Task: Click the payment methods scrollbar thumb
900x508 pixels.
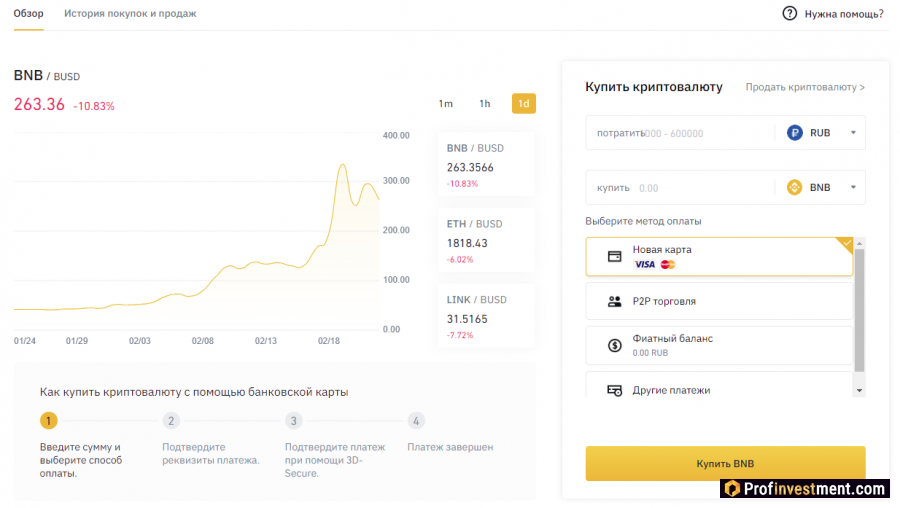Action: (859, 310)
